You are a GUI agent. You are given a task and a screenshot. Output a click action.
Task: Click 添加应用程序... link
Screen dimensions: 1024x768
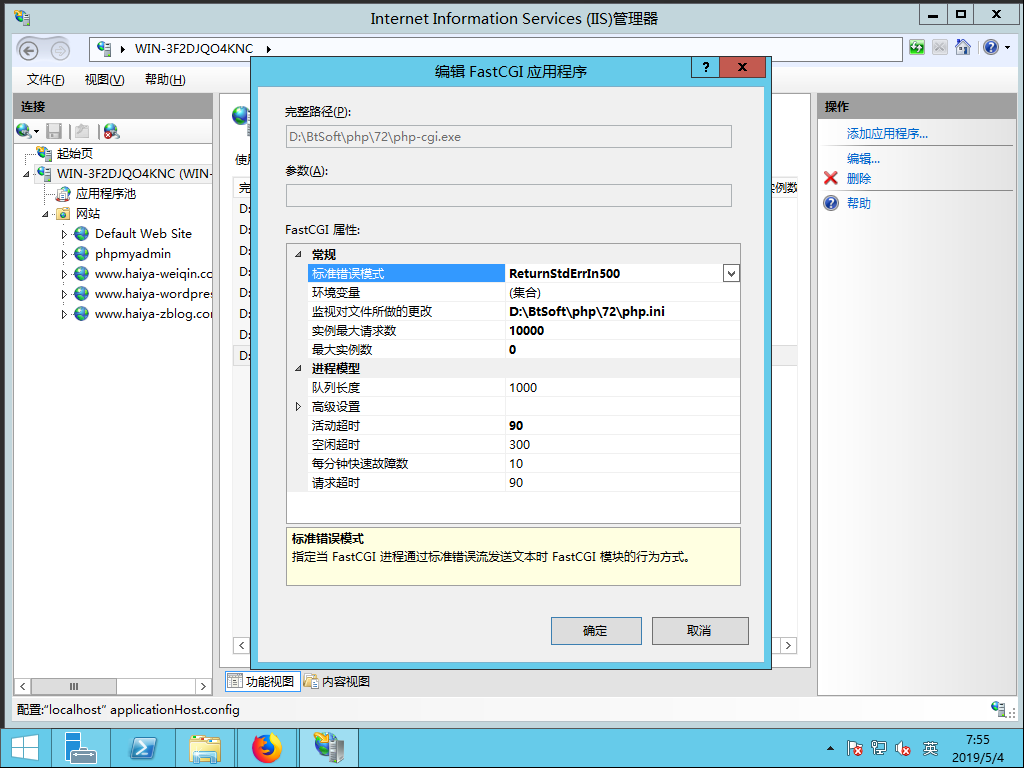tap(887, 133)
